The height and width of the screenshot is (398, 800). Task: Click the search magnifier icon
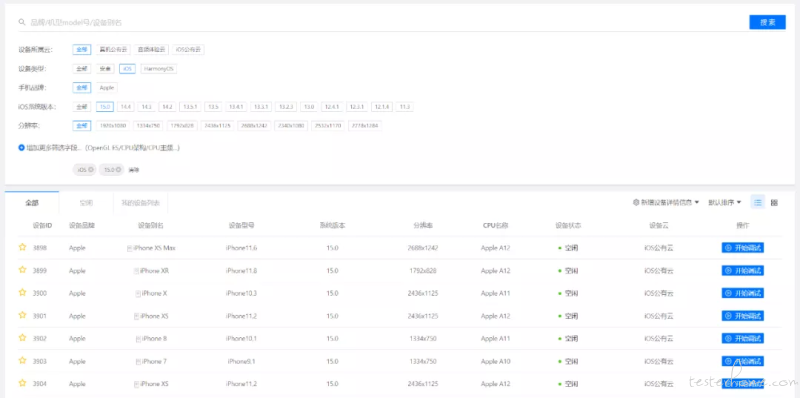(x=21, y=22)
